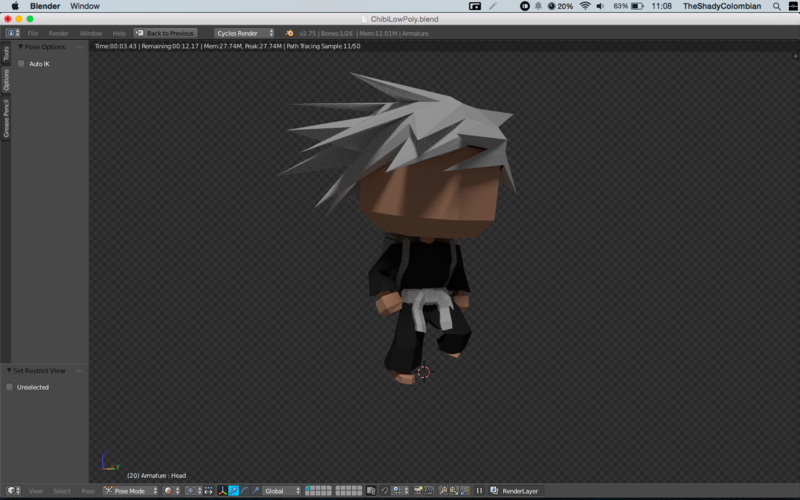The image size is (800, 500).
Task: Open the Pose Mode selector dropdown
Action: click(x=130, y=491)
